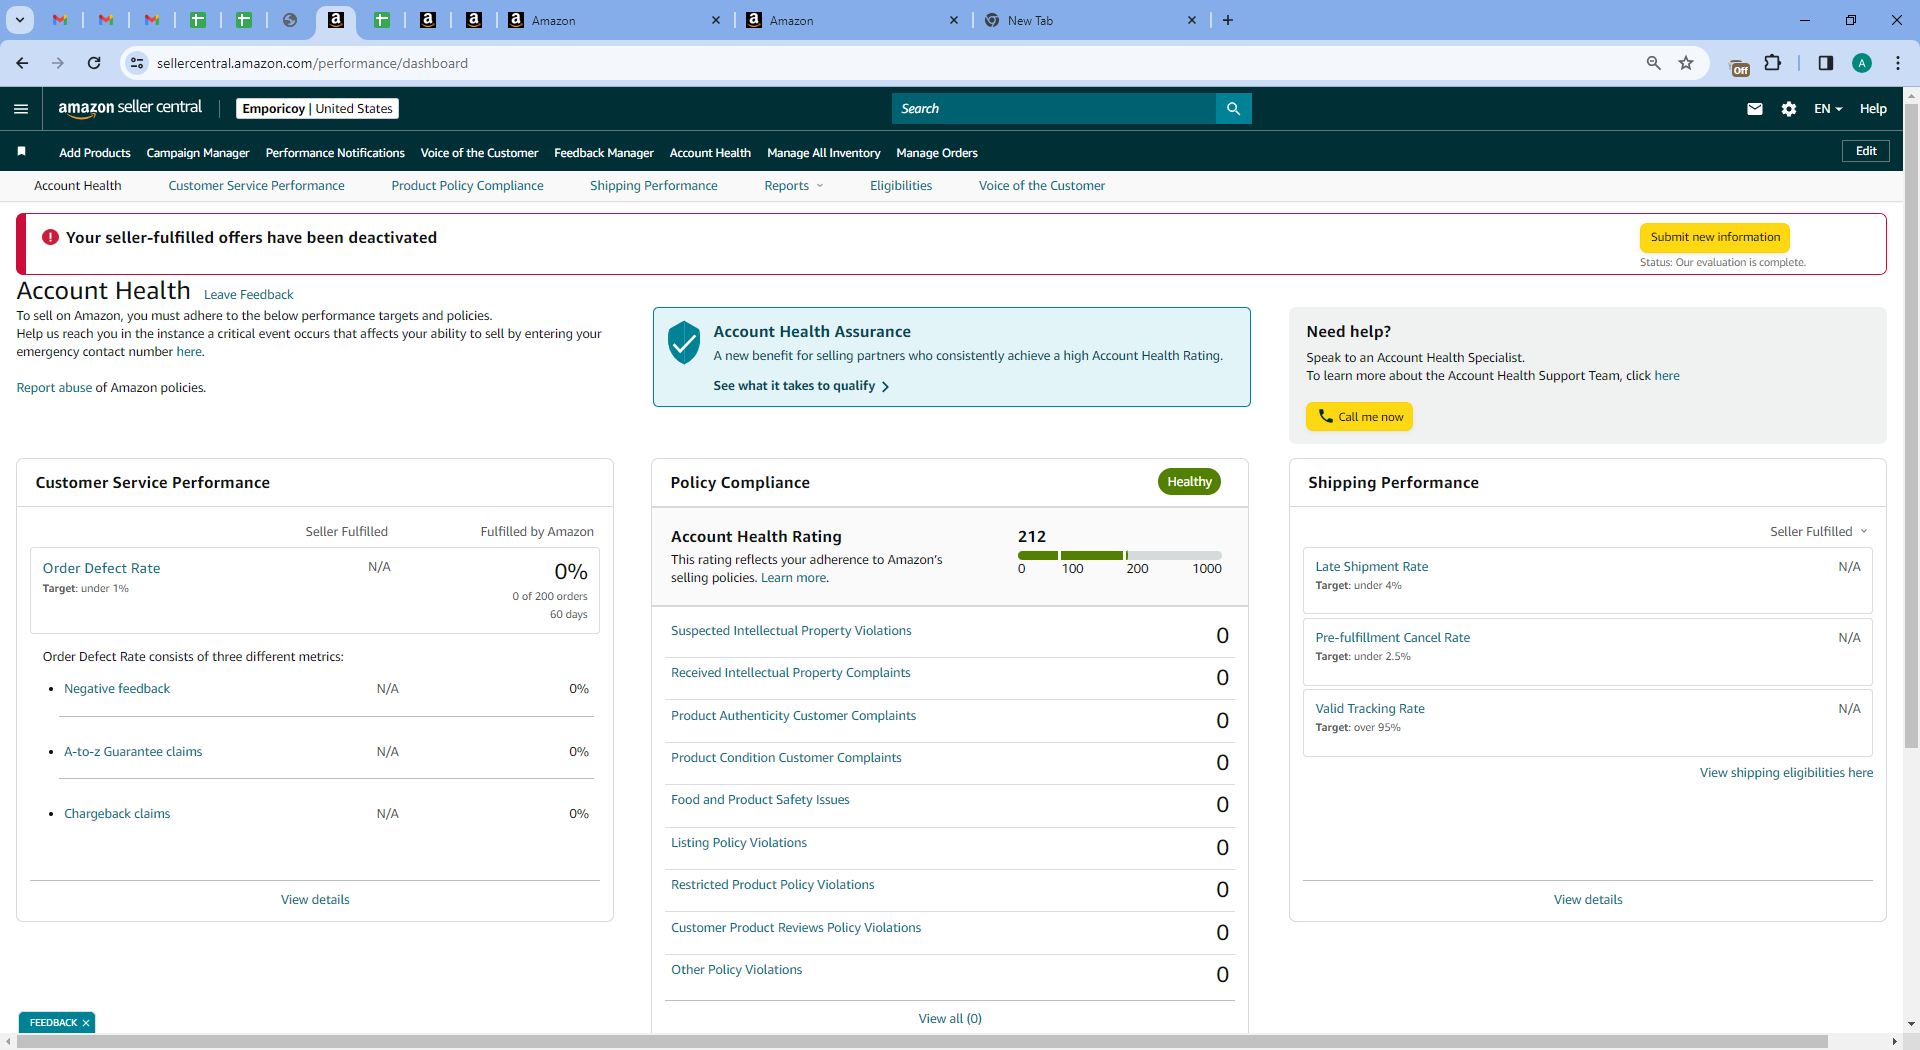
Task: Click in the Seller Central search field
Action: point(1054,109)
